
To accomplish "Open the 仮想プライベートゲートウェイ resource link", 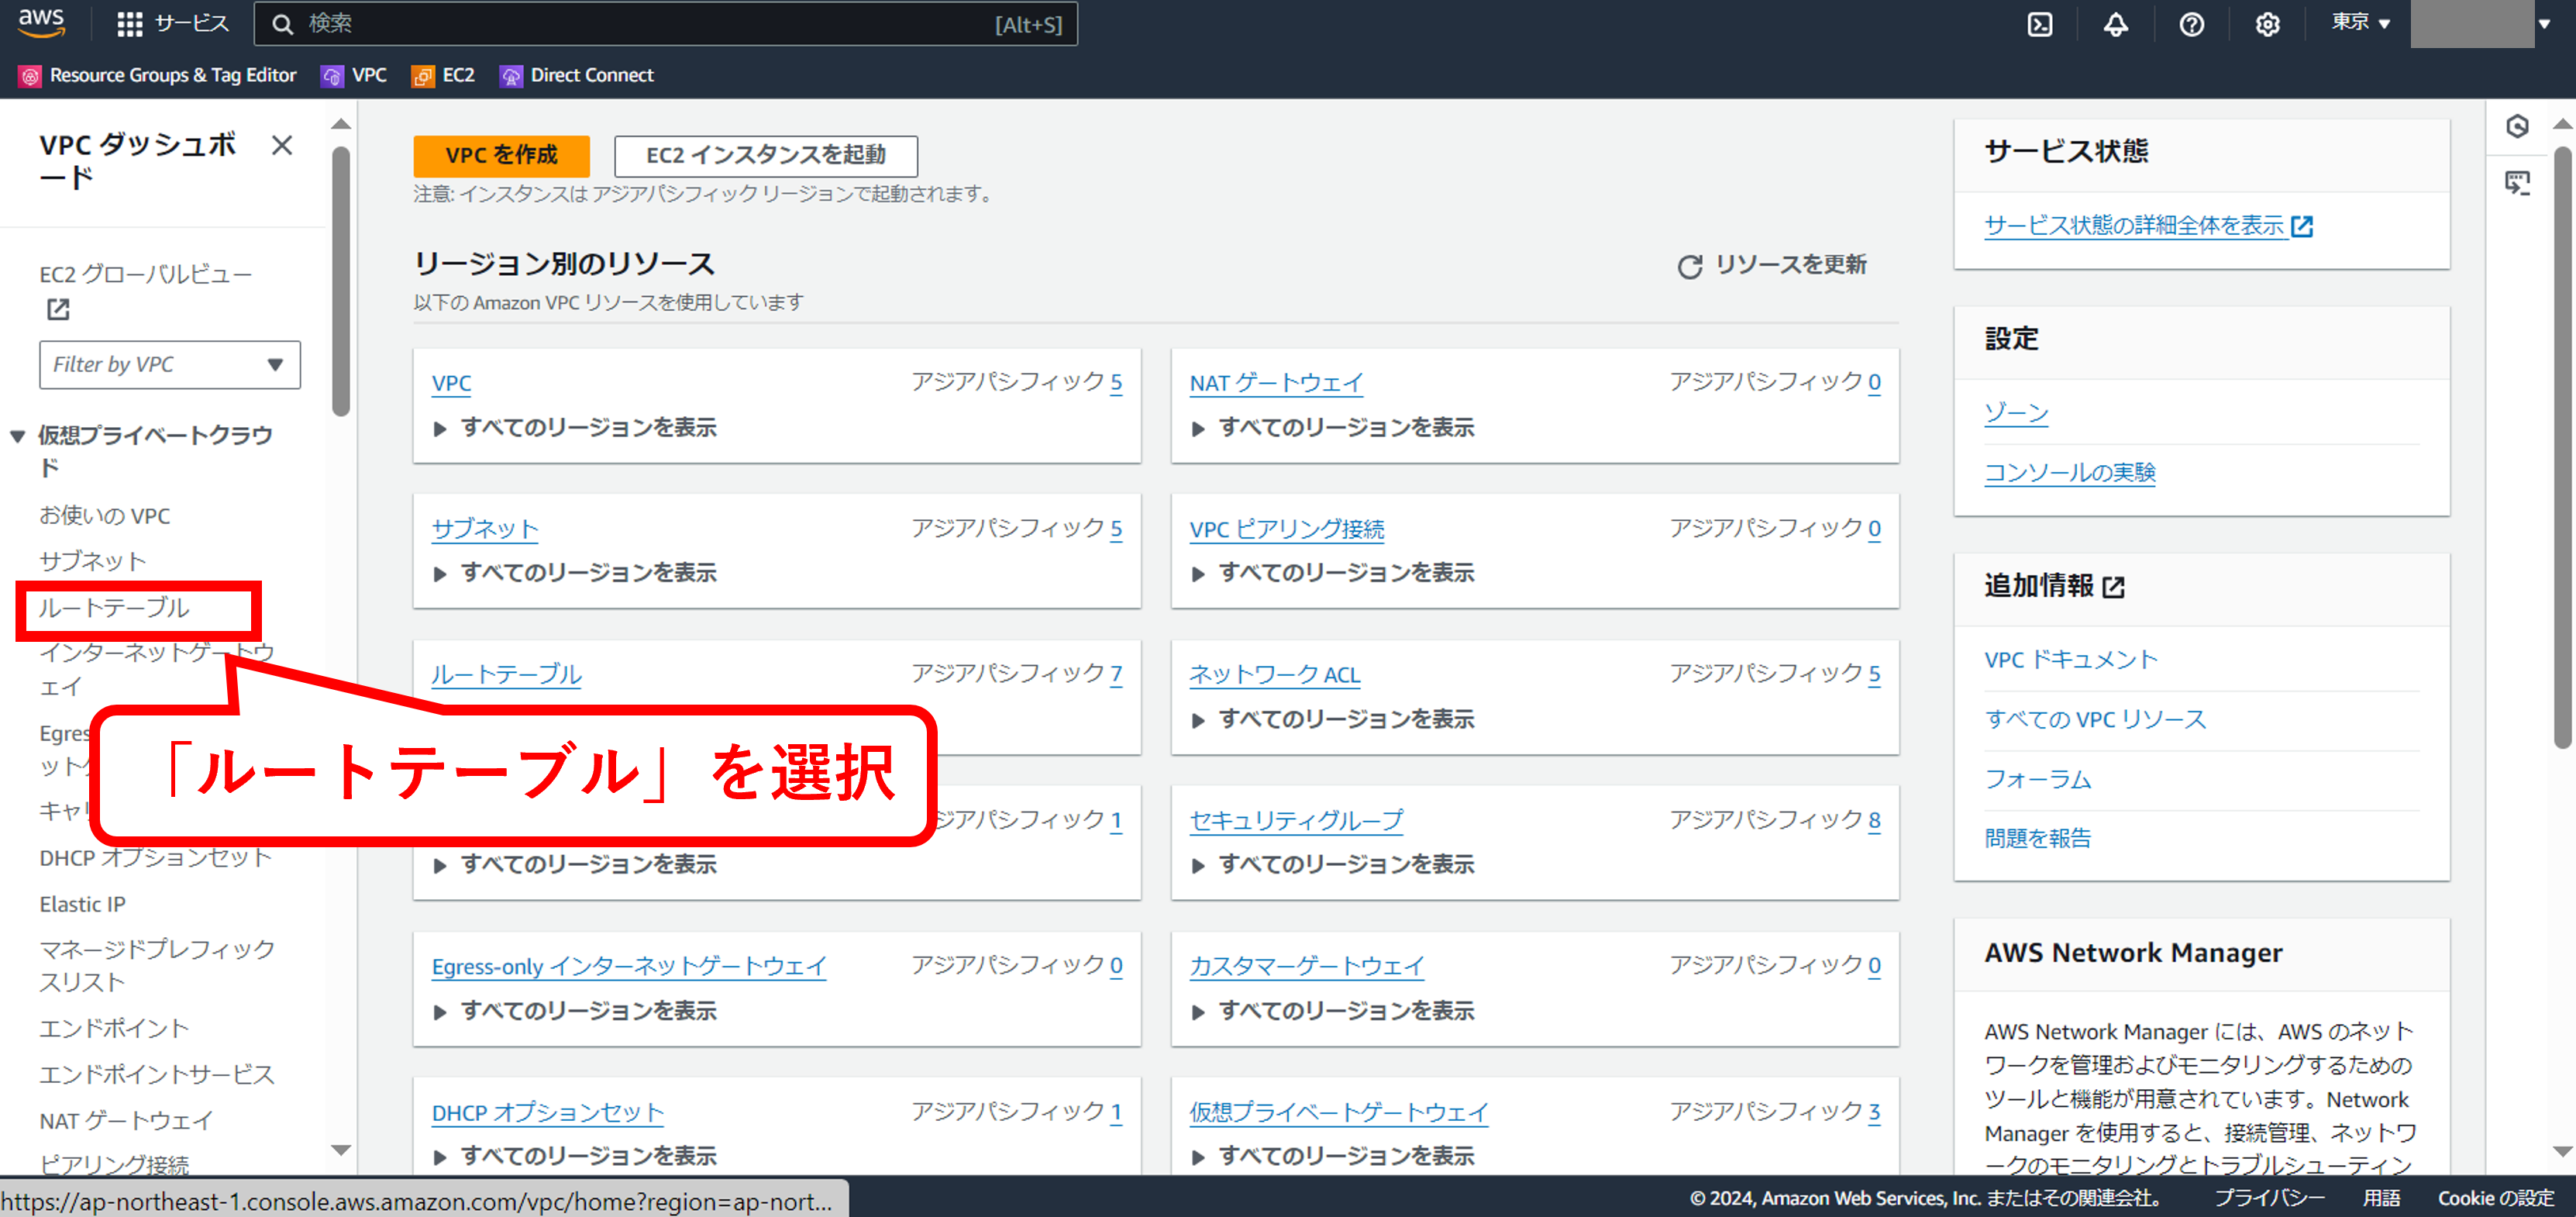I will pos(1339,1112).
